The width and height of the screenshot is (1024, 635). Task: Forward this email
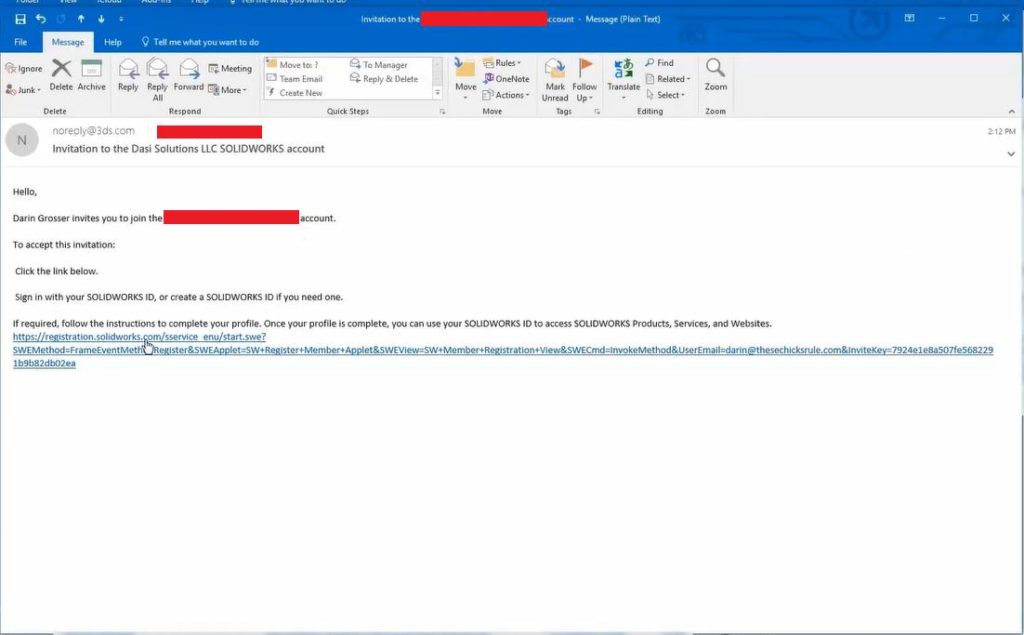[x=189, y=75]
